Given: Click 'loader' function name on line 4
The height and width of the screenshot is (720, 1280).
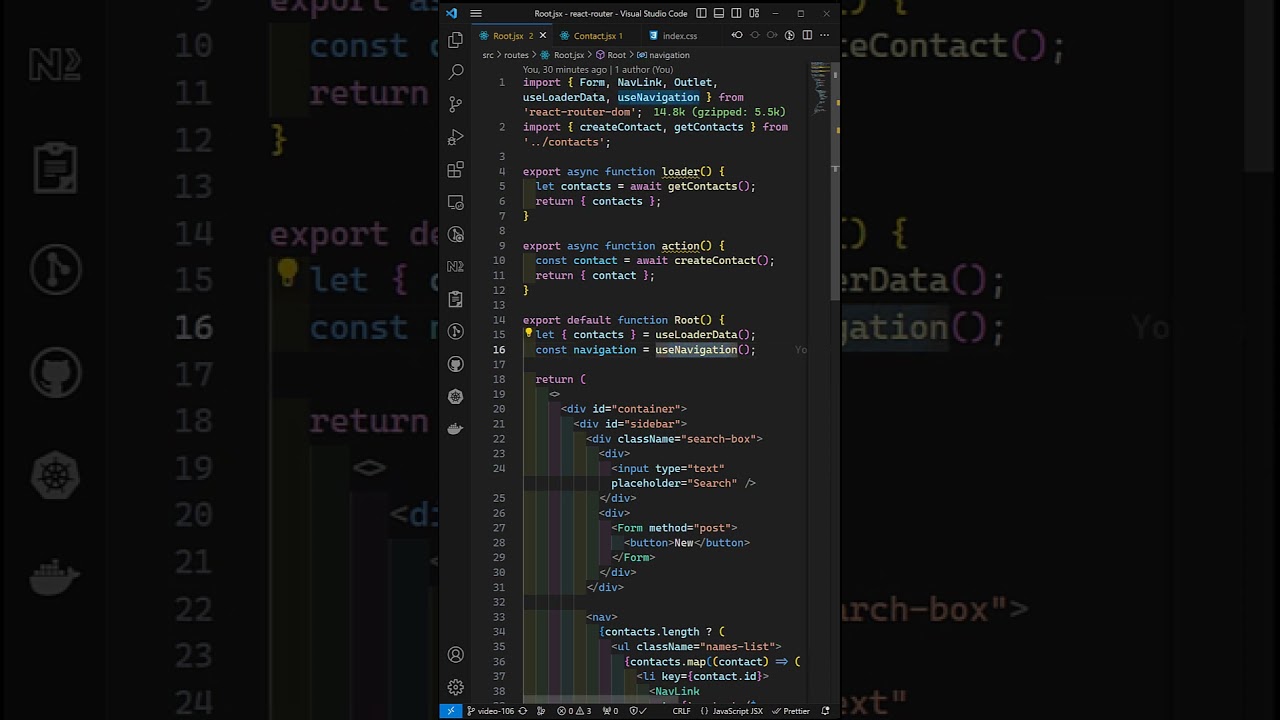Looking at the screenshot, I should coord(680,171).
